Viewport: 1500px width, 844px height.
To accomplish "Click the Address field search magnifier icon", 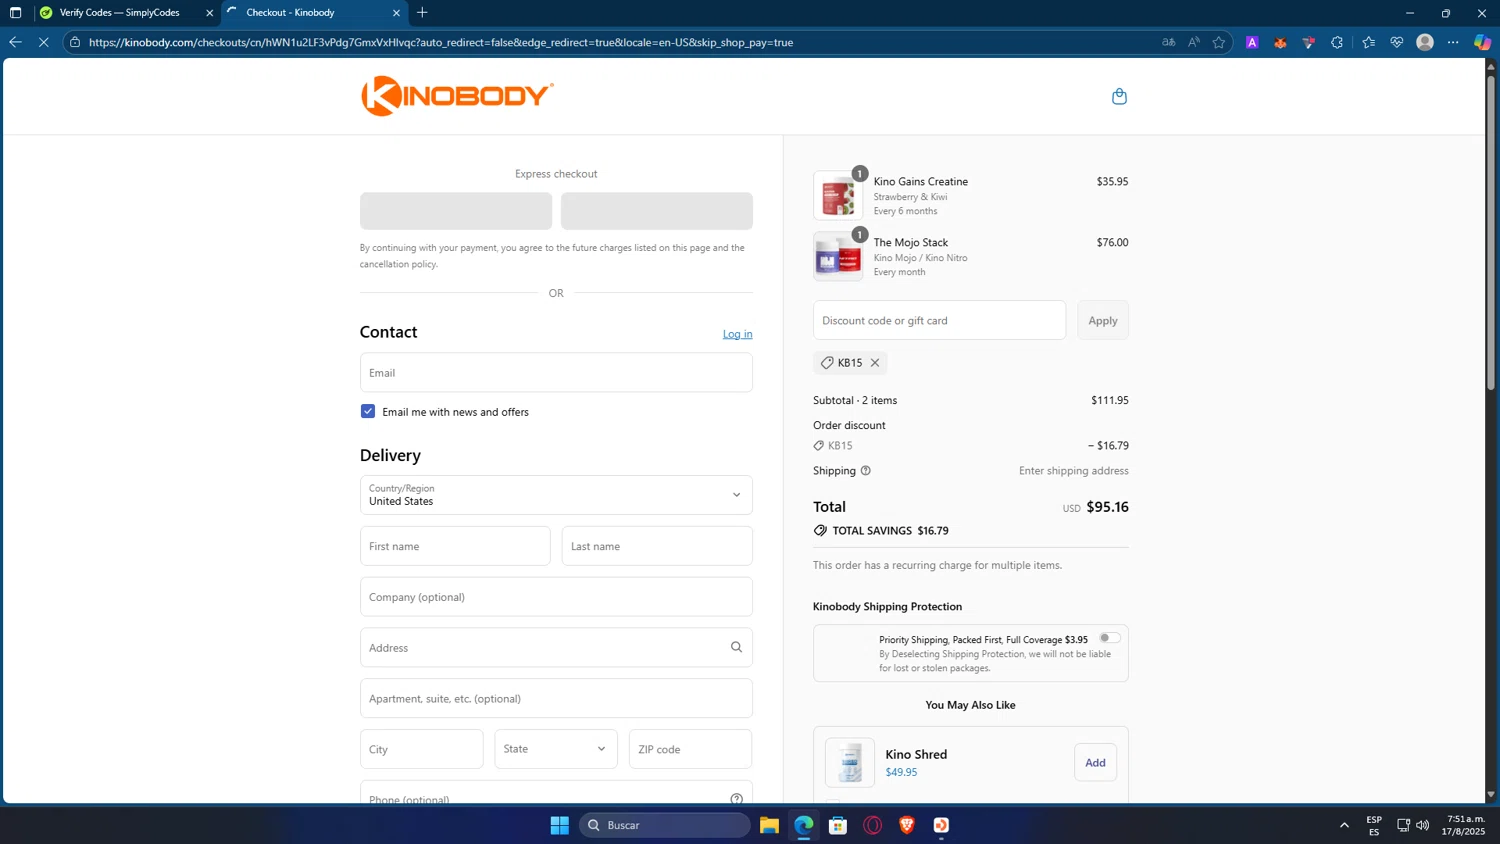I will 736,647.
